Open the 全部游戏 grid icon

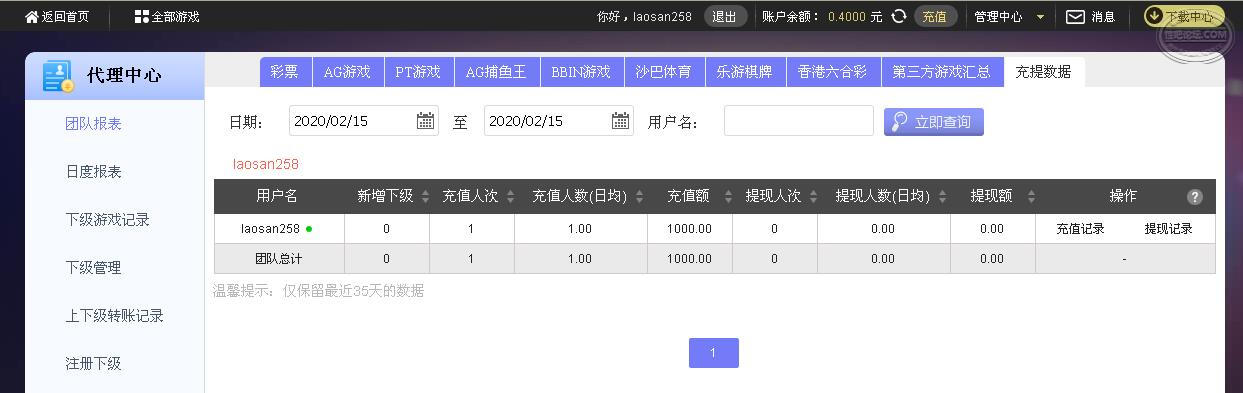tap(141, 17)
